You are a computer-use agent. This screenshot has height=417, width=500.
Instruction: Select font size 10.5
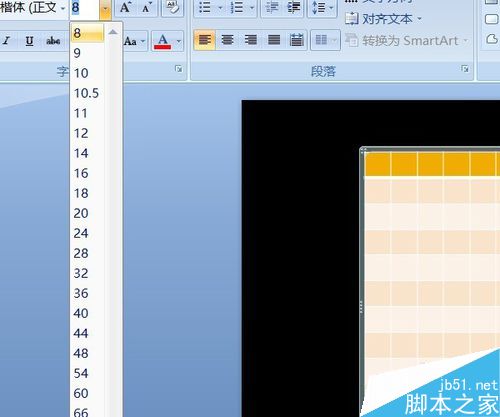pos(87,93)
